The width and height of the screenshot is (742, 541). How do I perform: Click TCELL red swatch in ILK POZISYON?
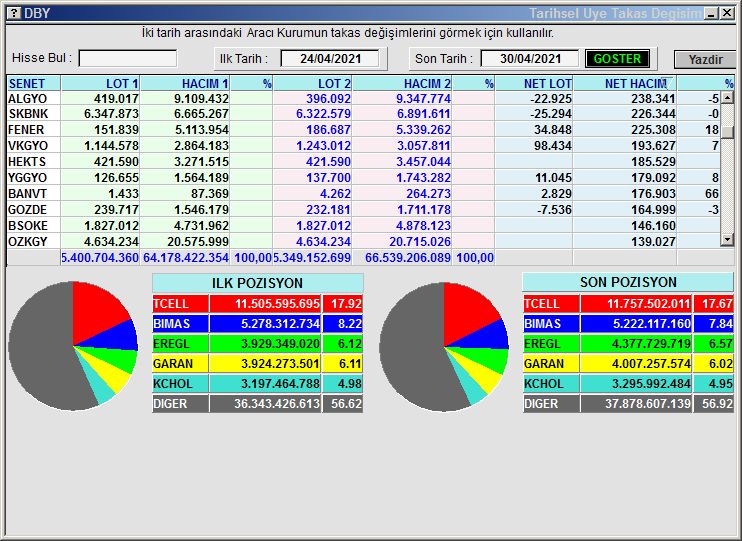[180, 303]
